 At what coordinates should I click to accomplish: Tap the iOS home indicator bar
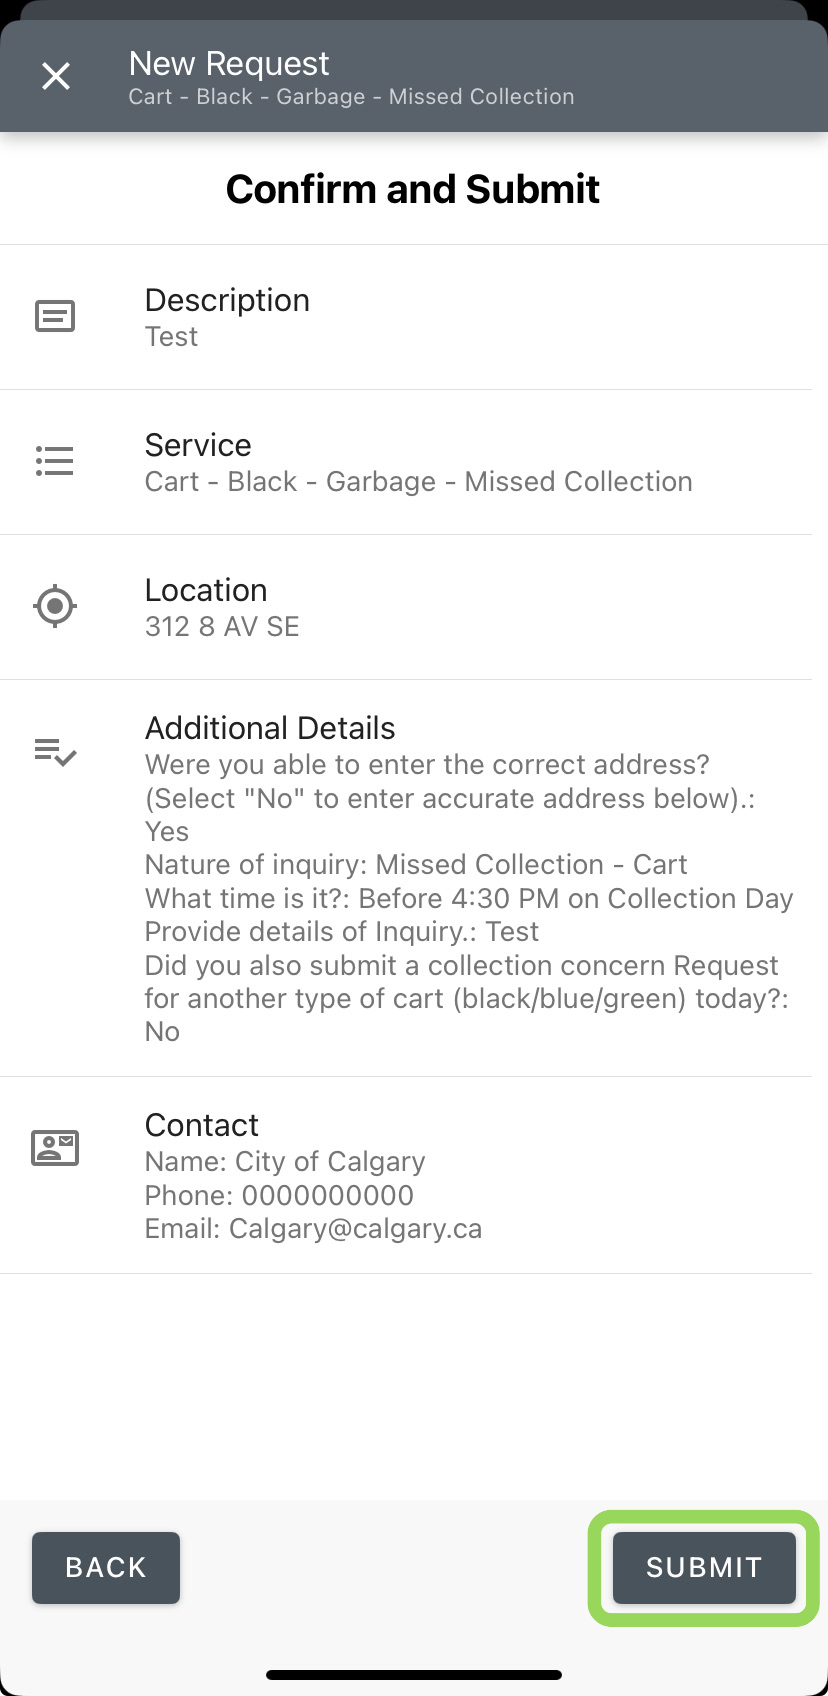(x=414, y=1675)
